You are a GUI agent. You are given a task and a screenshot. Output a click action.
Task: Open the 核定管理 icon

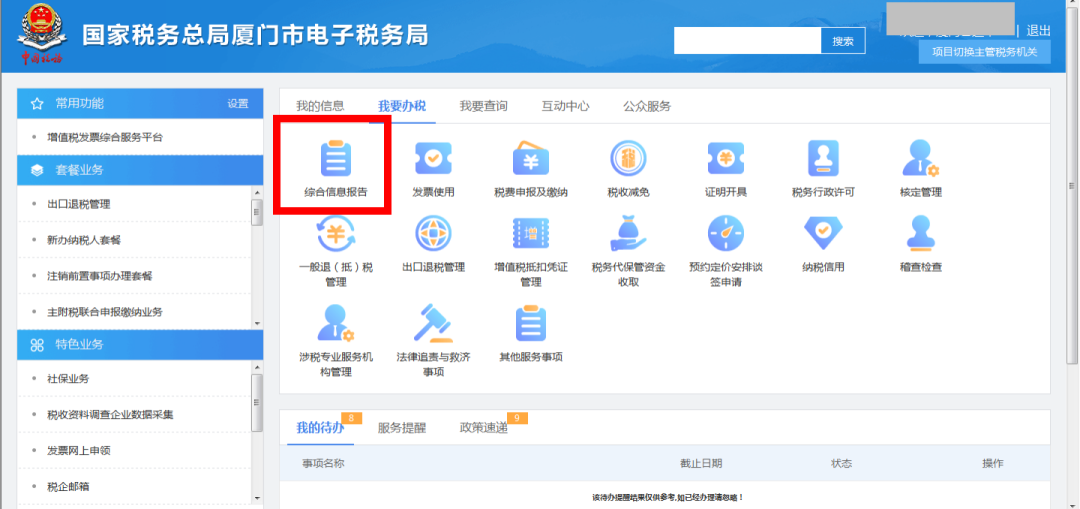(x=920, y=158)
